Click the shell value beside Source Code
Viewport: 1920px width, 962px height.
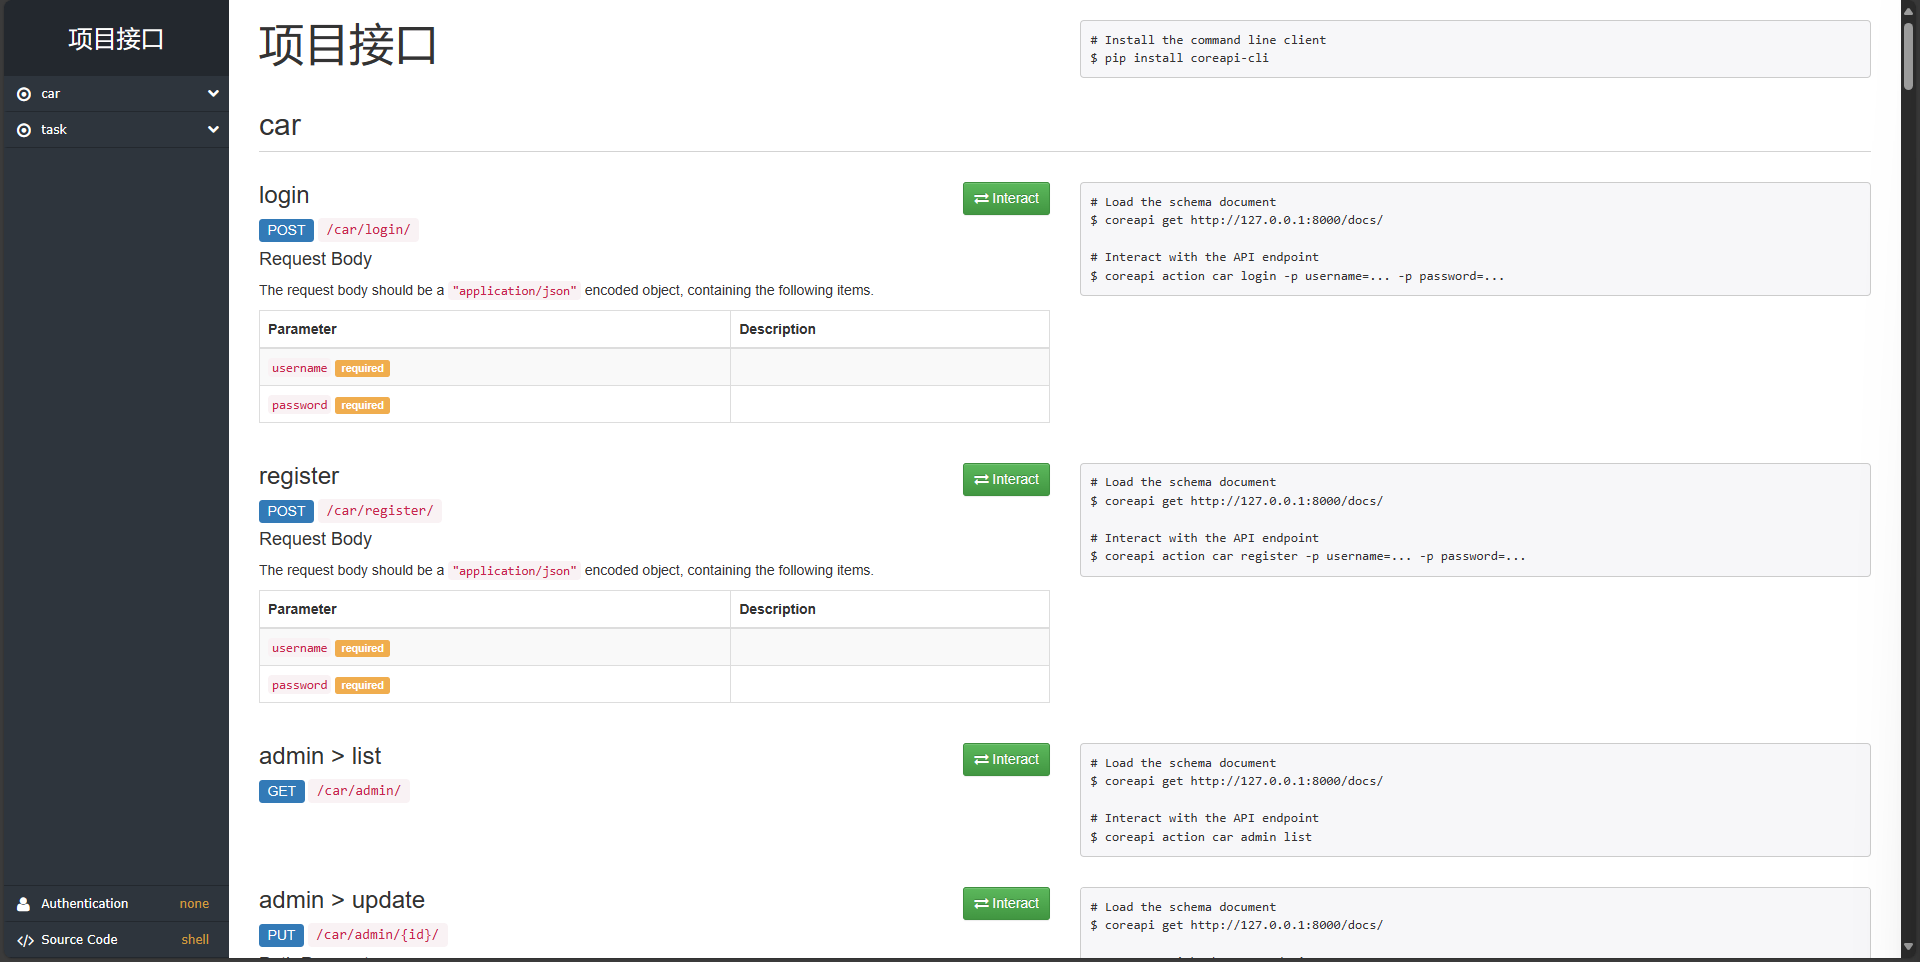coord(195,940)
